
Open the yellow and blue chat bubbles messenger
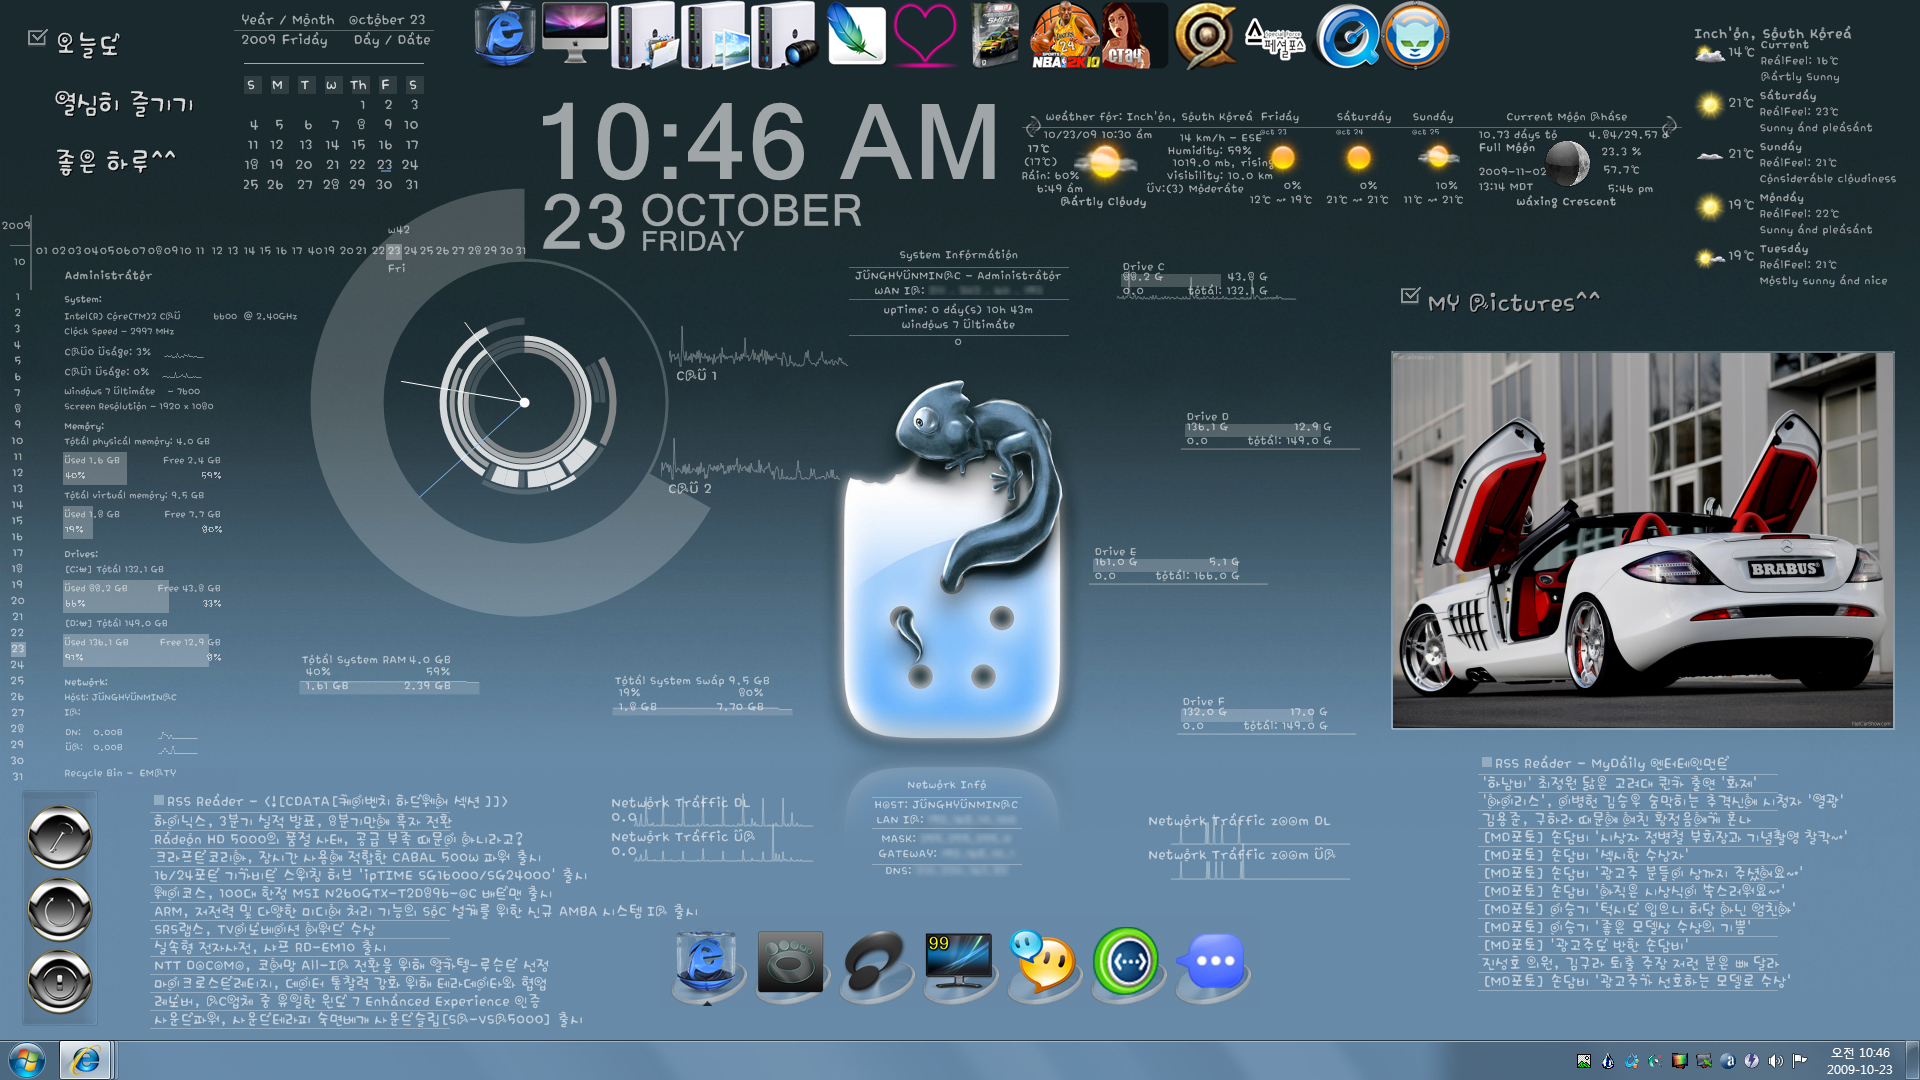click(x=1042, y=962)
